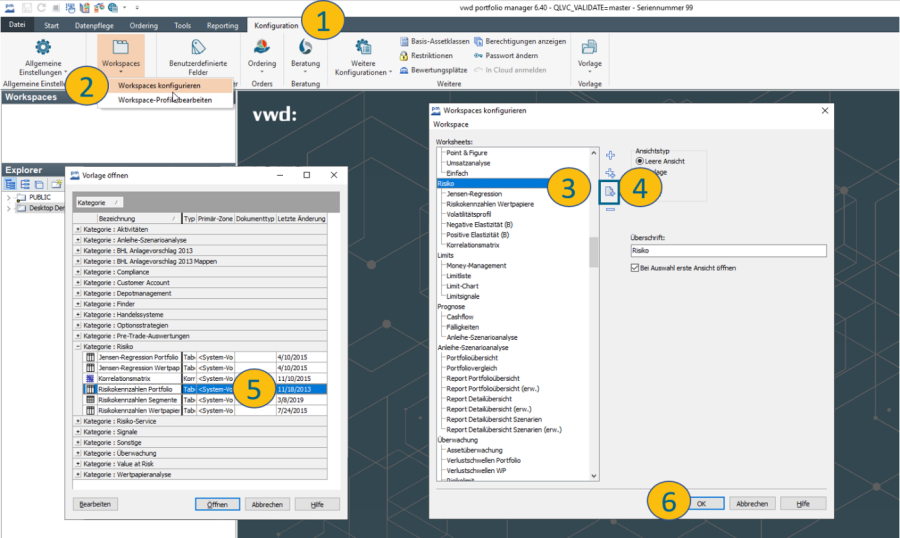Choose Workspaces konfigurieren menu entry
This screenshot has height=538, width=900.
click(158, 86)
